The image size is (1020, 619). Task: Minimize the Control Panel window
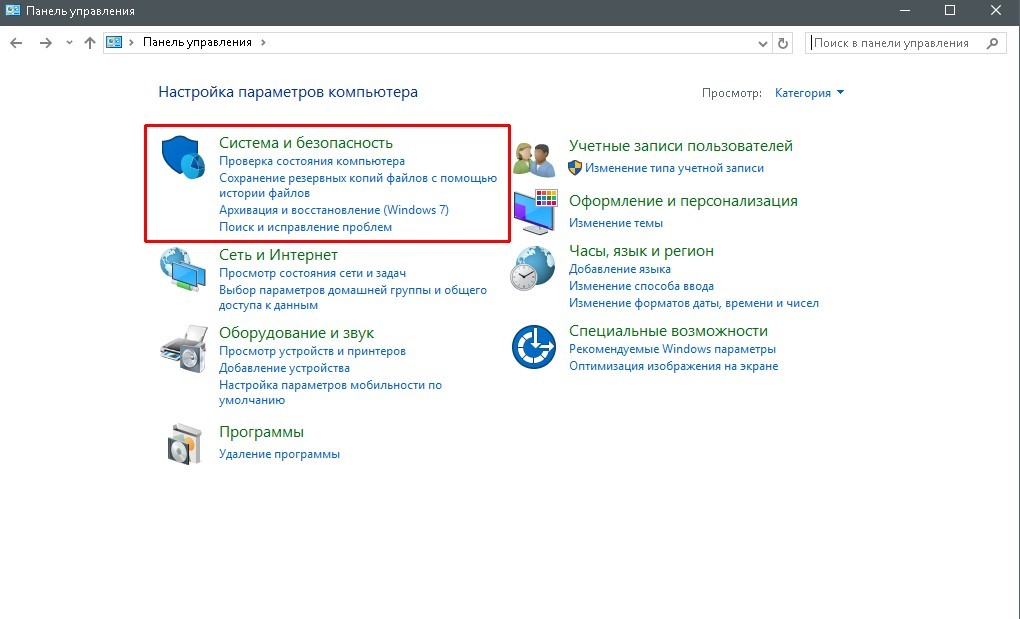tap(905, 11)
